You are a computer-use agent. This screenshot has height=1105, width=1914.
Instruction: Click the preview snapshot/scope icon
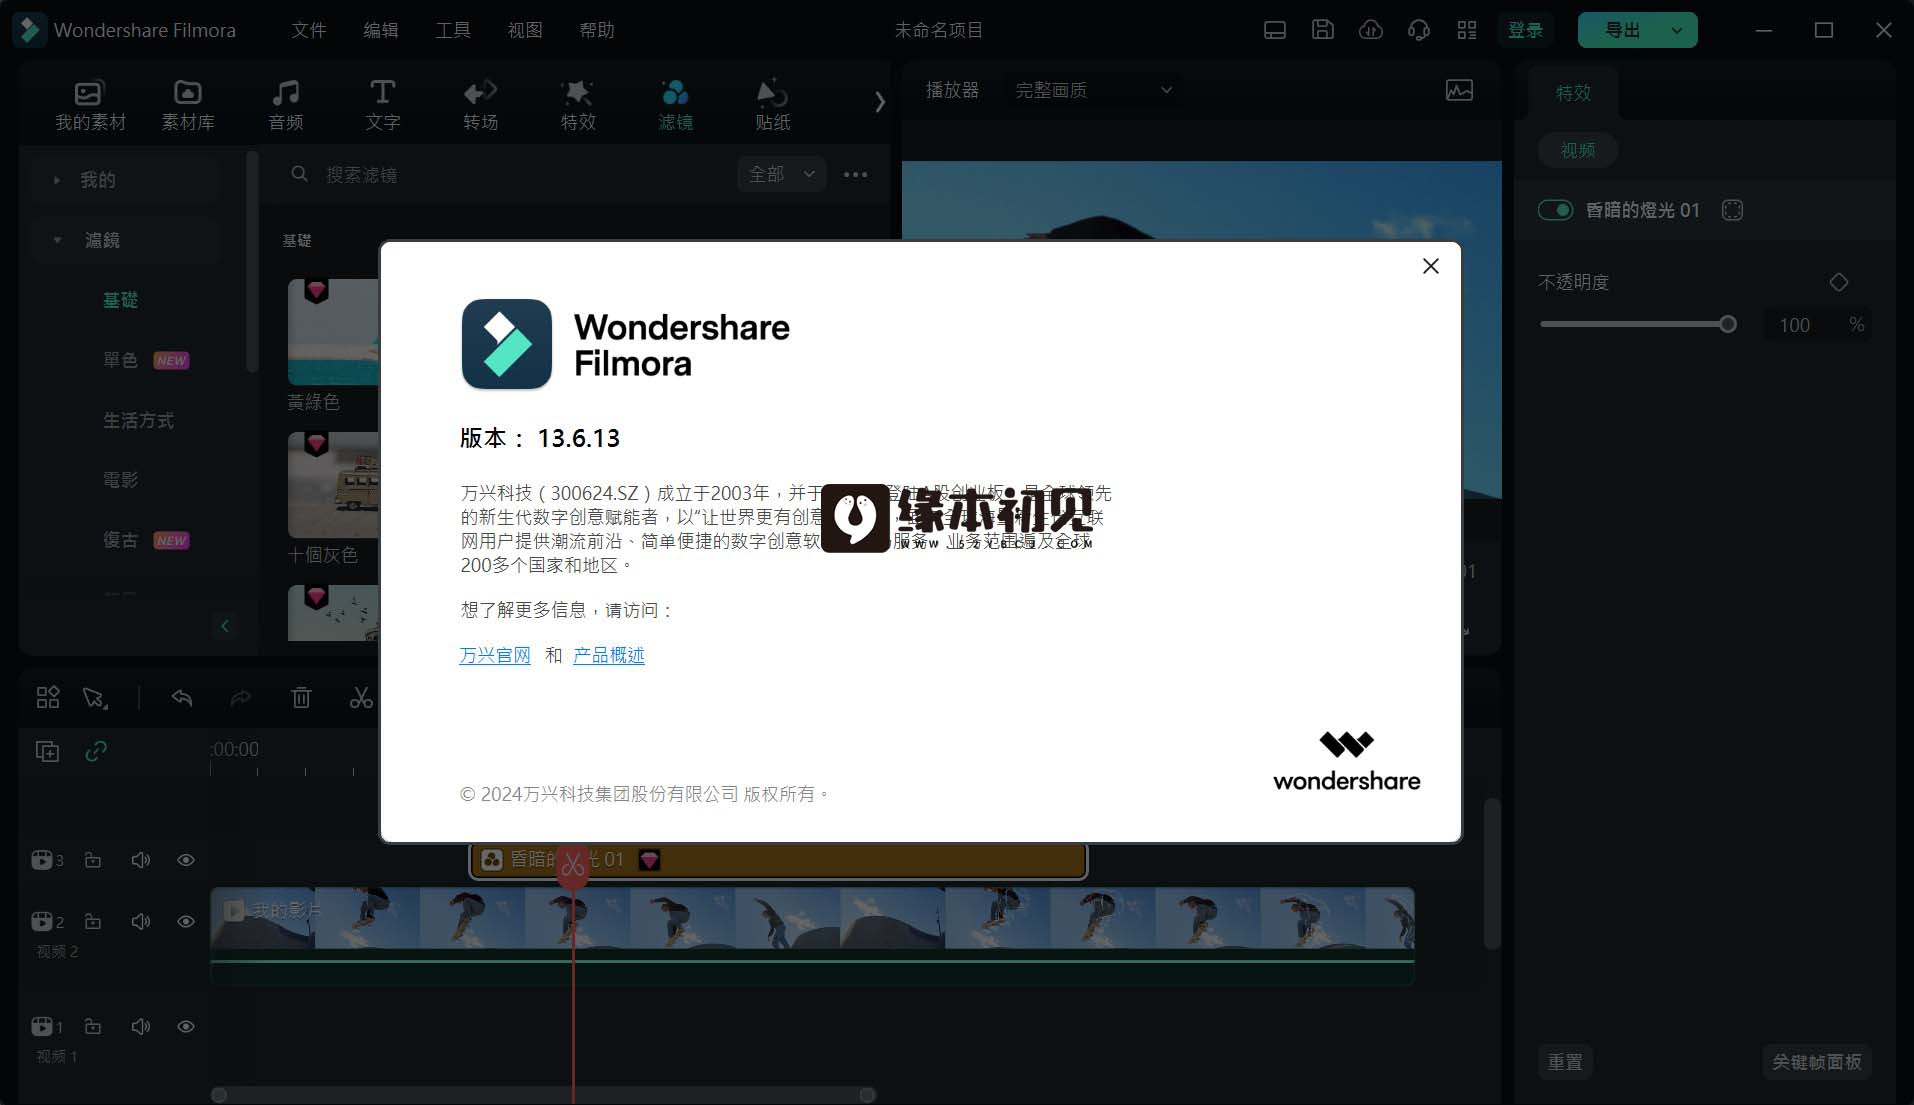[x=1459, y=90]
